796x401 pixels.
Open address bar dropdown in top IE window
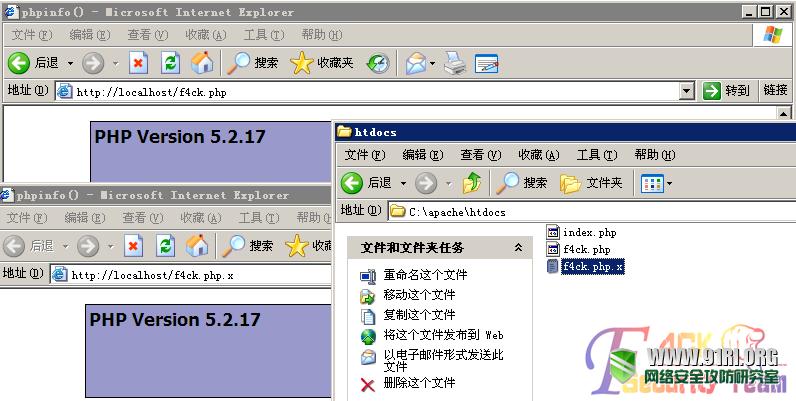(x=686, y=91)
